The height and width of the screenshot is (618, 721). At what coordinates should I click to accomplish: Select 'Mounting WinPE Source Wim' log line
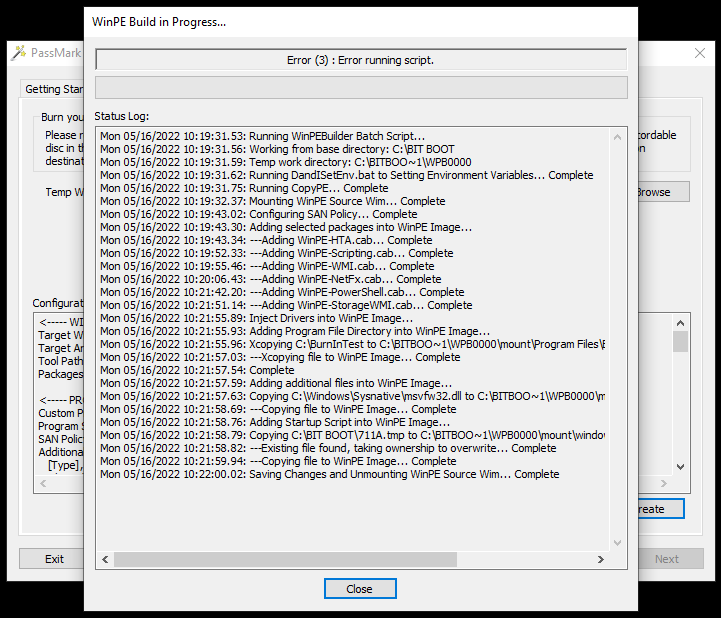click(273, 201)
